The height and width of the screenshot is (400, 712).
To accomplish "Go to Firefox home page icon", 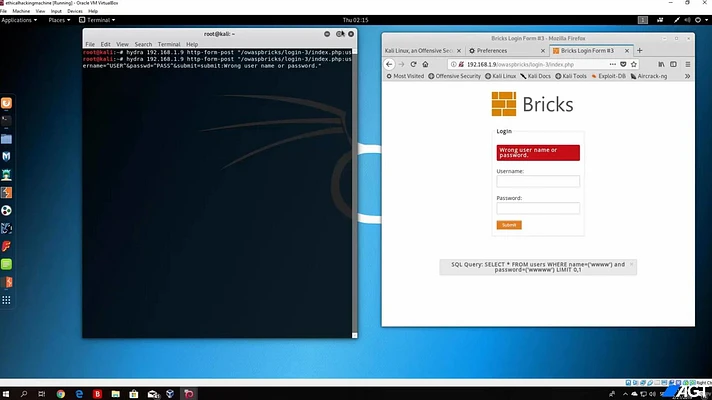I will coord(425,64).
